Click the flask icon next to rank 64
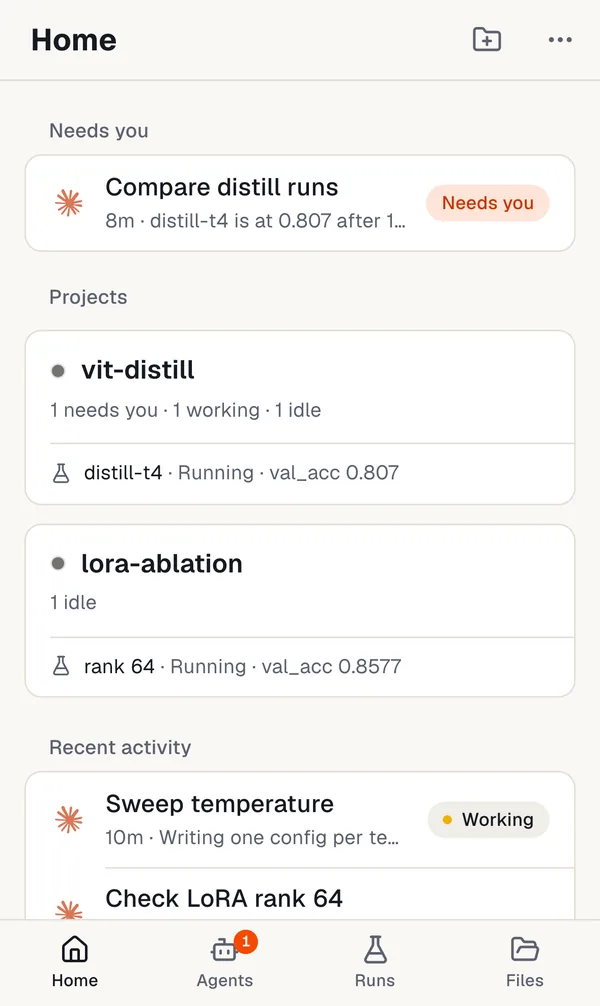Screen dimensions: 600x1006 pos(61,667)
